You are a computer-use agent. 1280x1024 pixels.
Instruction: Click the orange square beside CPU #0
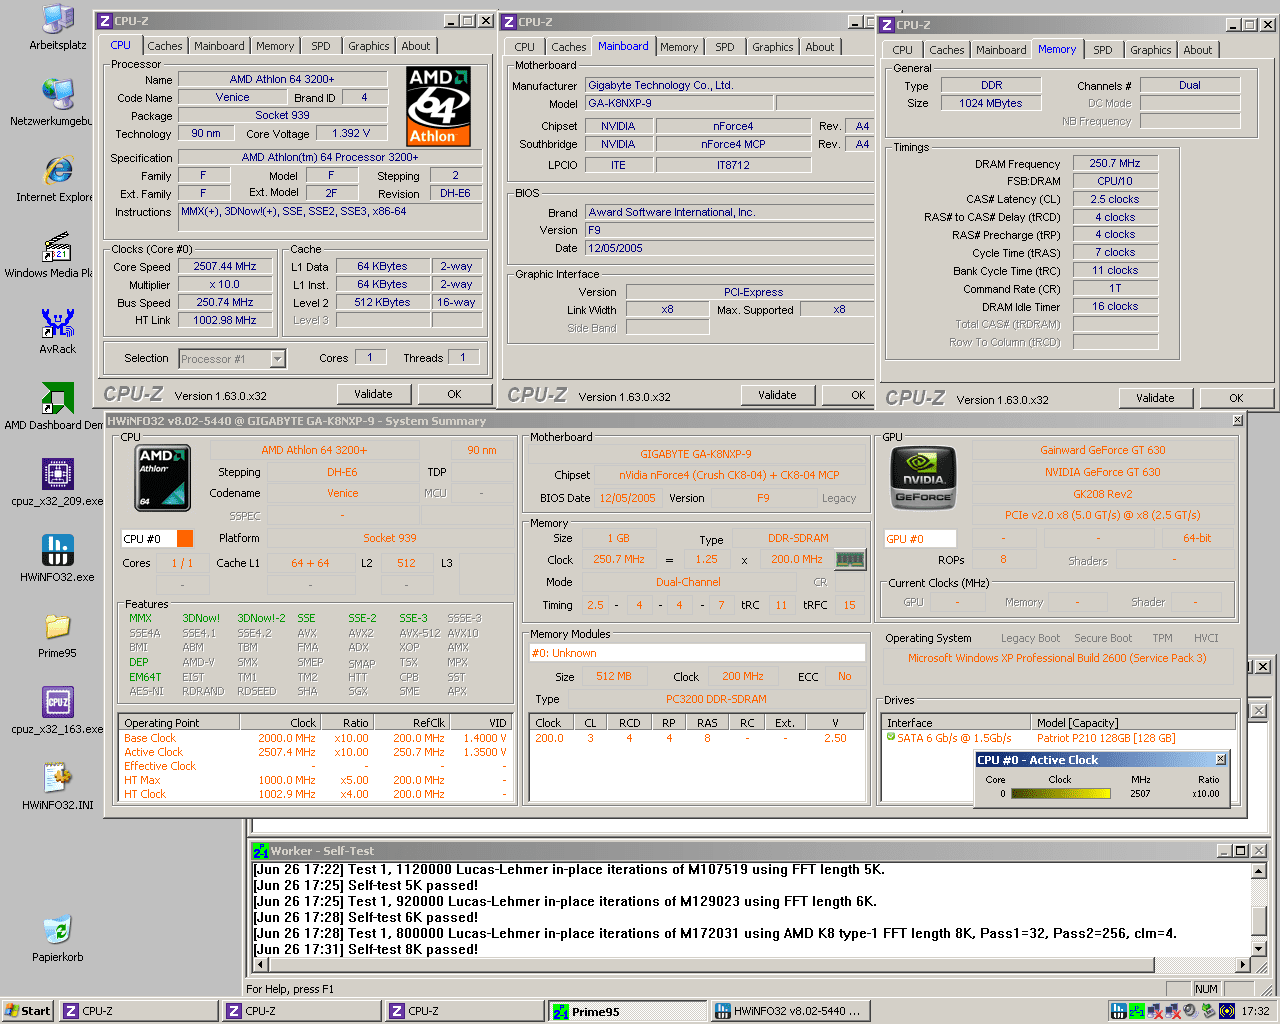click(x=185, y=539)
